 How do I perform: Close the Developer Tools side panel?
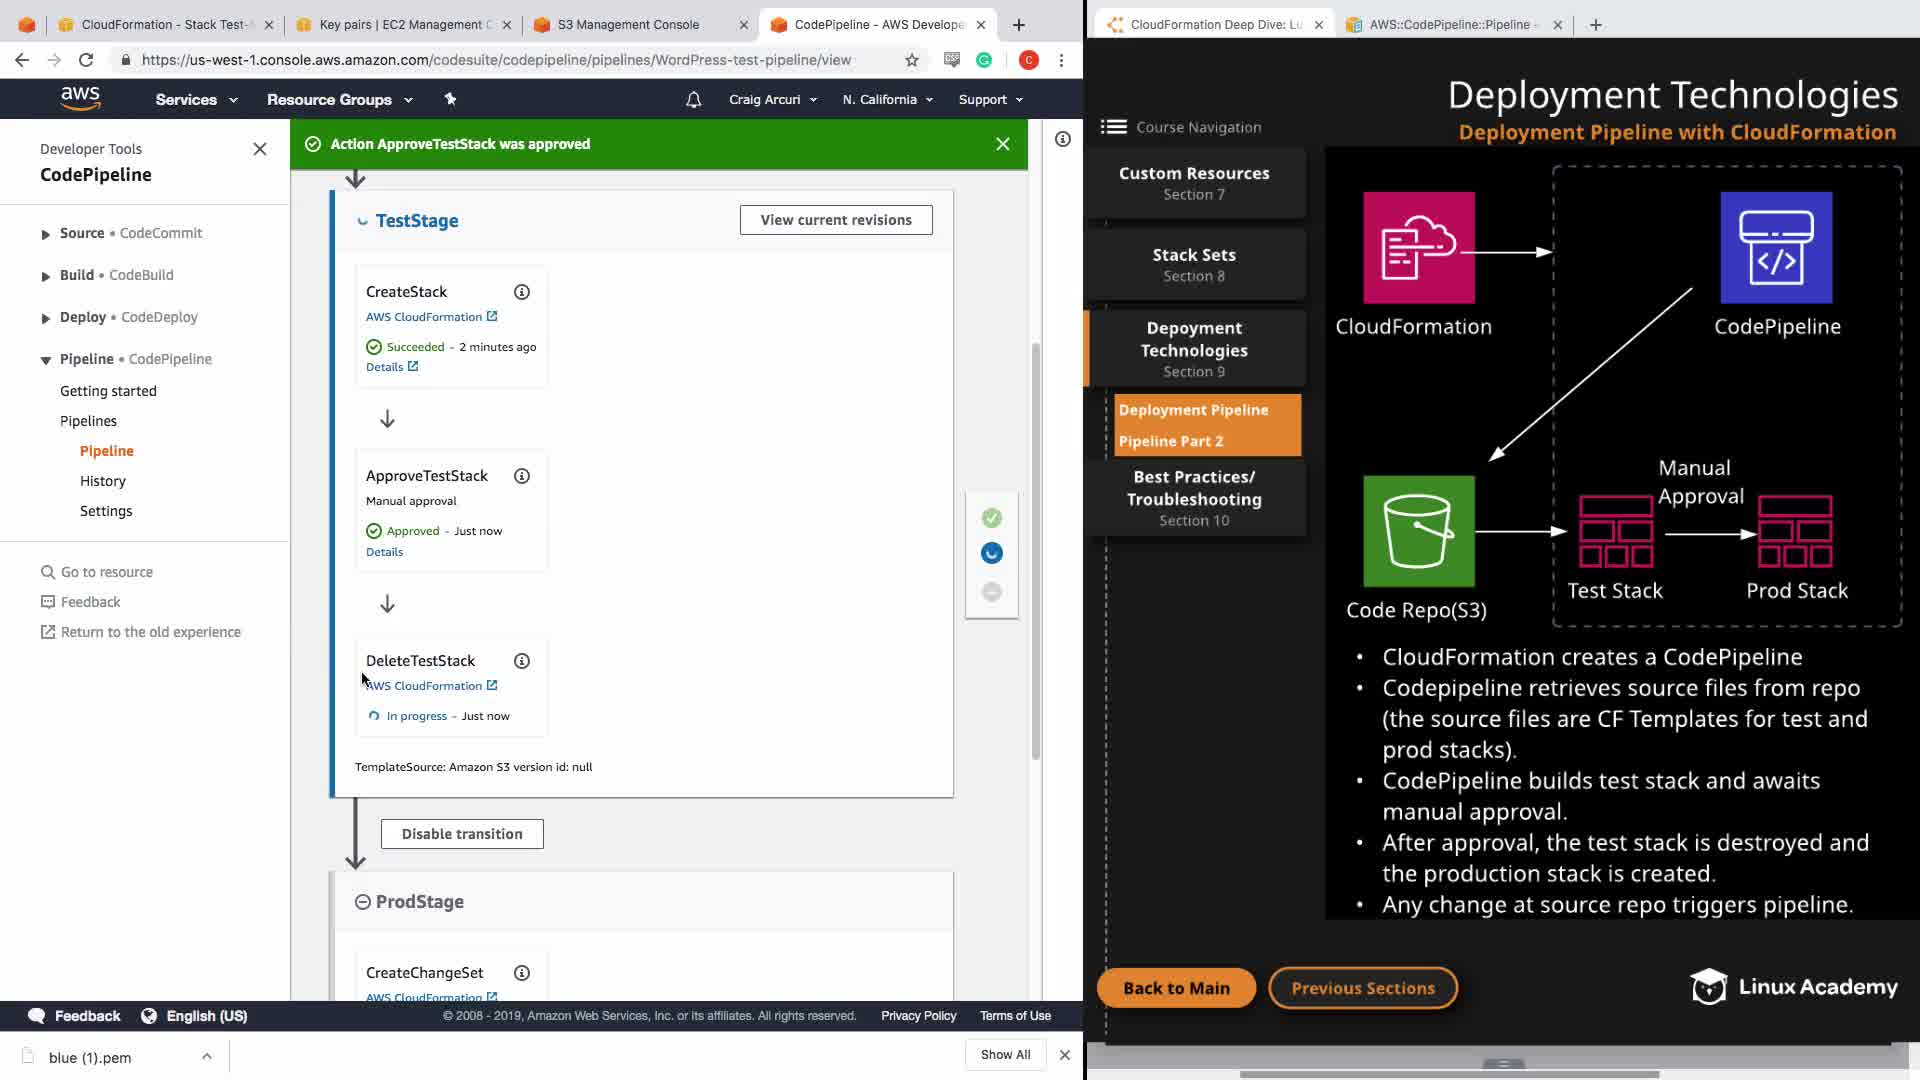pyautogui.click(x=260, y=149)
